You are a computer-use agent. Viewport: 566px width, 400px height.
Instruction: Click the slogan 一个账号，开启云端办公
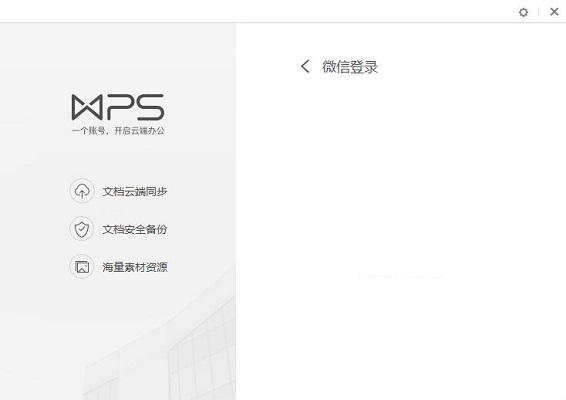coord(118,131)
